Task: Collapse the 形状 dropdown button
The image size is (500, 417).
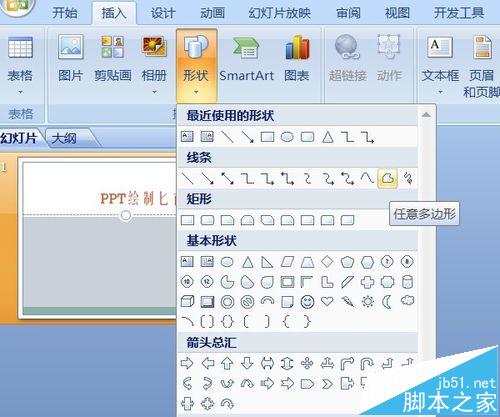Action: 196,65
